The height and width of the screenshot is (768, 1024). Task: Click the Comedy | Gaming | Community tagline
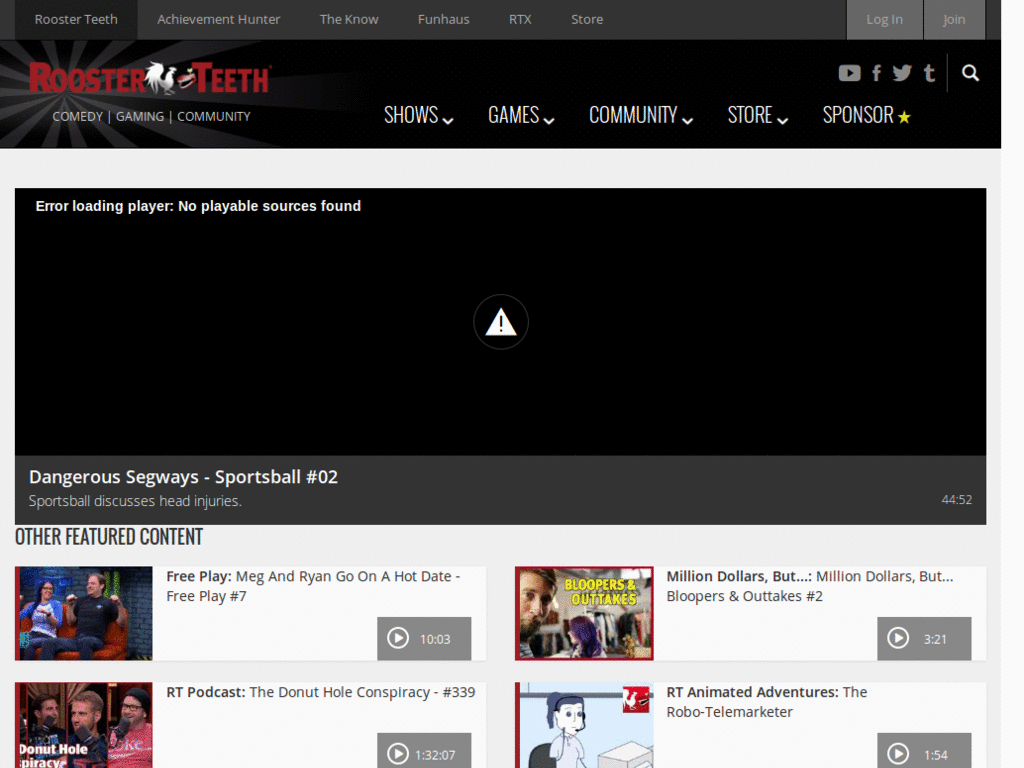[x=152, y=116]
